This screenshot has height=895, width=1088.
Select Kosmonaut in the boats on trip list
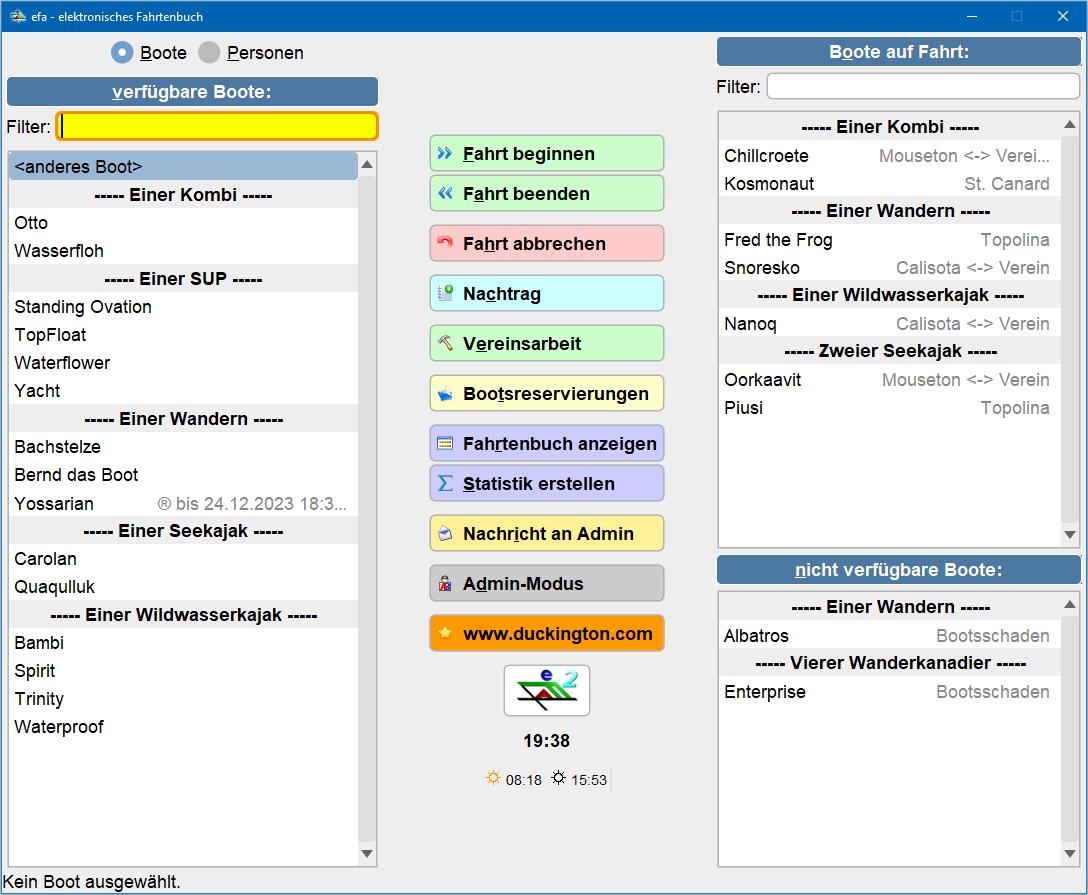coord(769,184)
